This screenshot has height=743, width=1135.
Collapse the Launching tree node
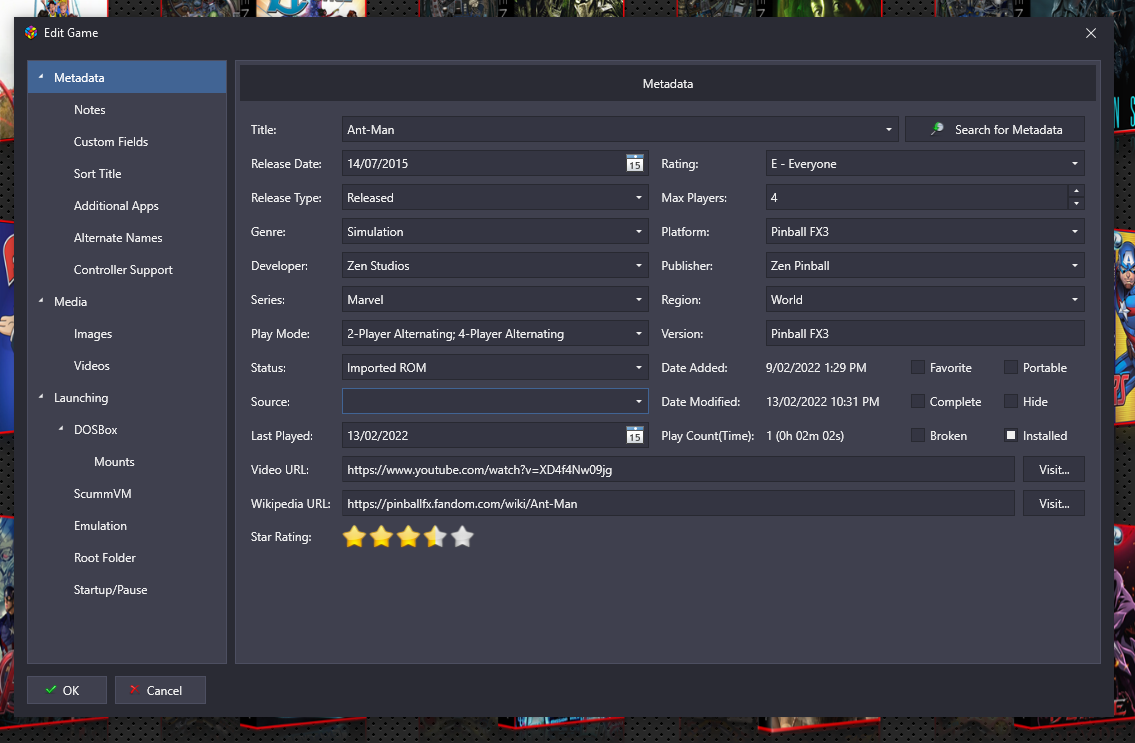(41, 397)
